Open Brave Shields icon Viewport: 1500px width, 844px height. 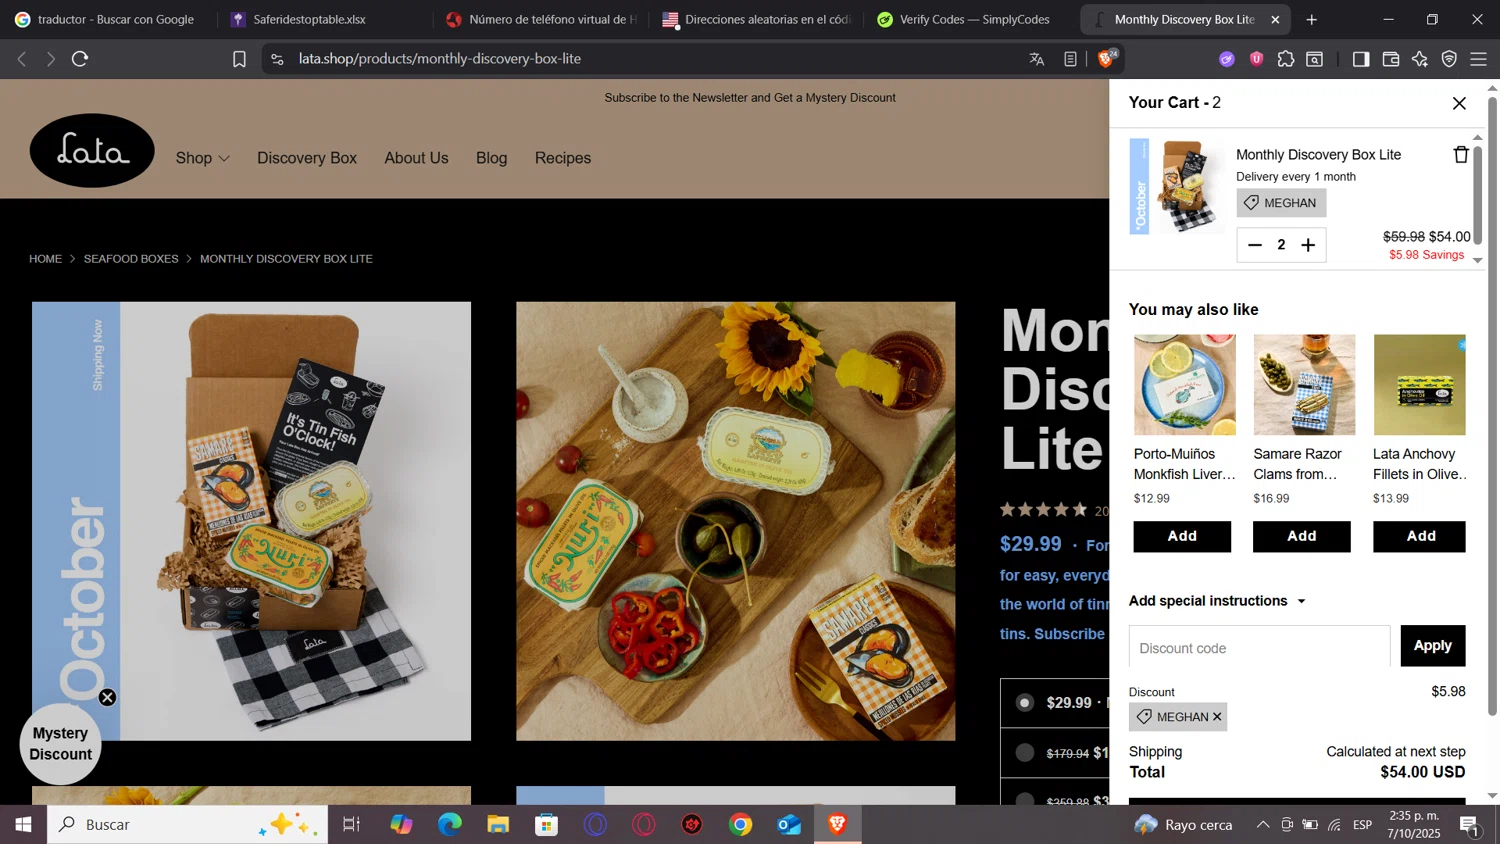[x=1106, y=58]
